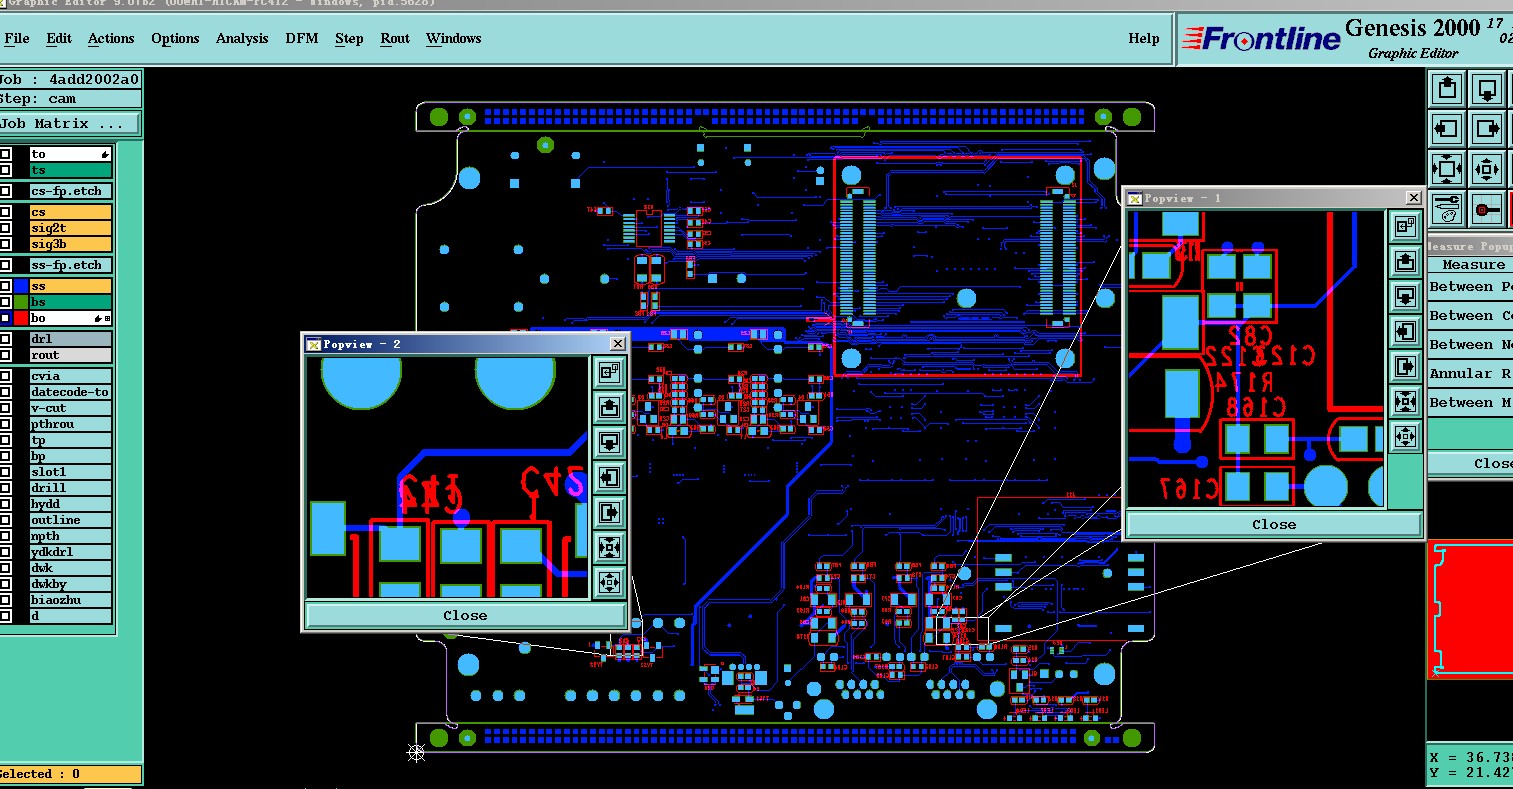Click the origin crosshair marker on canvas

click(417, 752)
